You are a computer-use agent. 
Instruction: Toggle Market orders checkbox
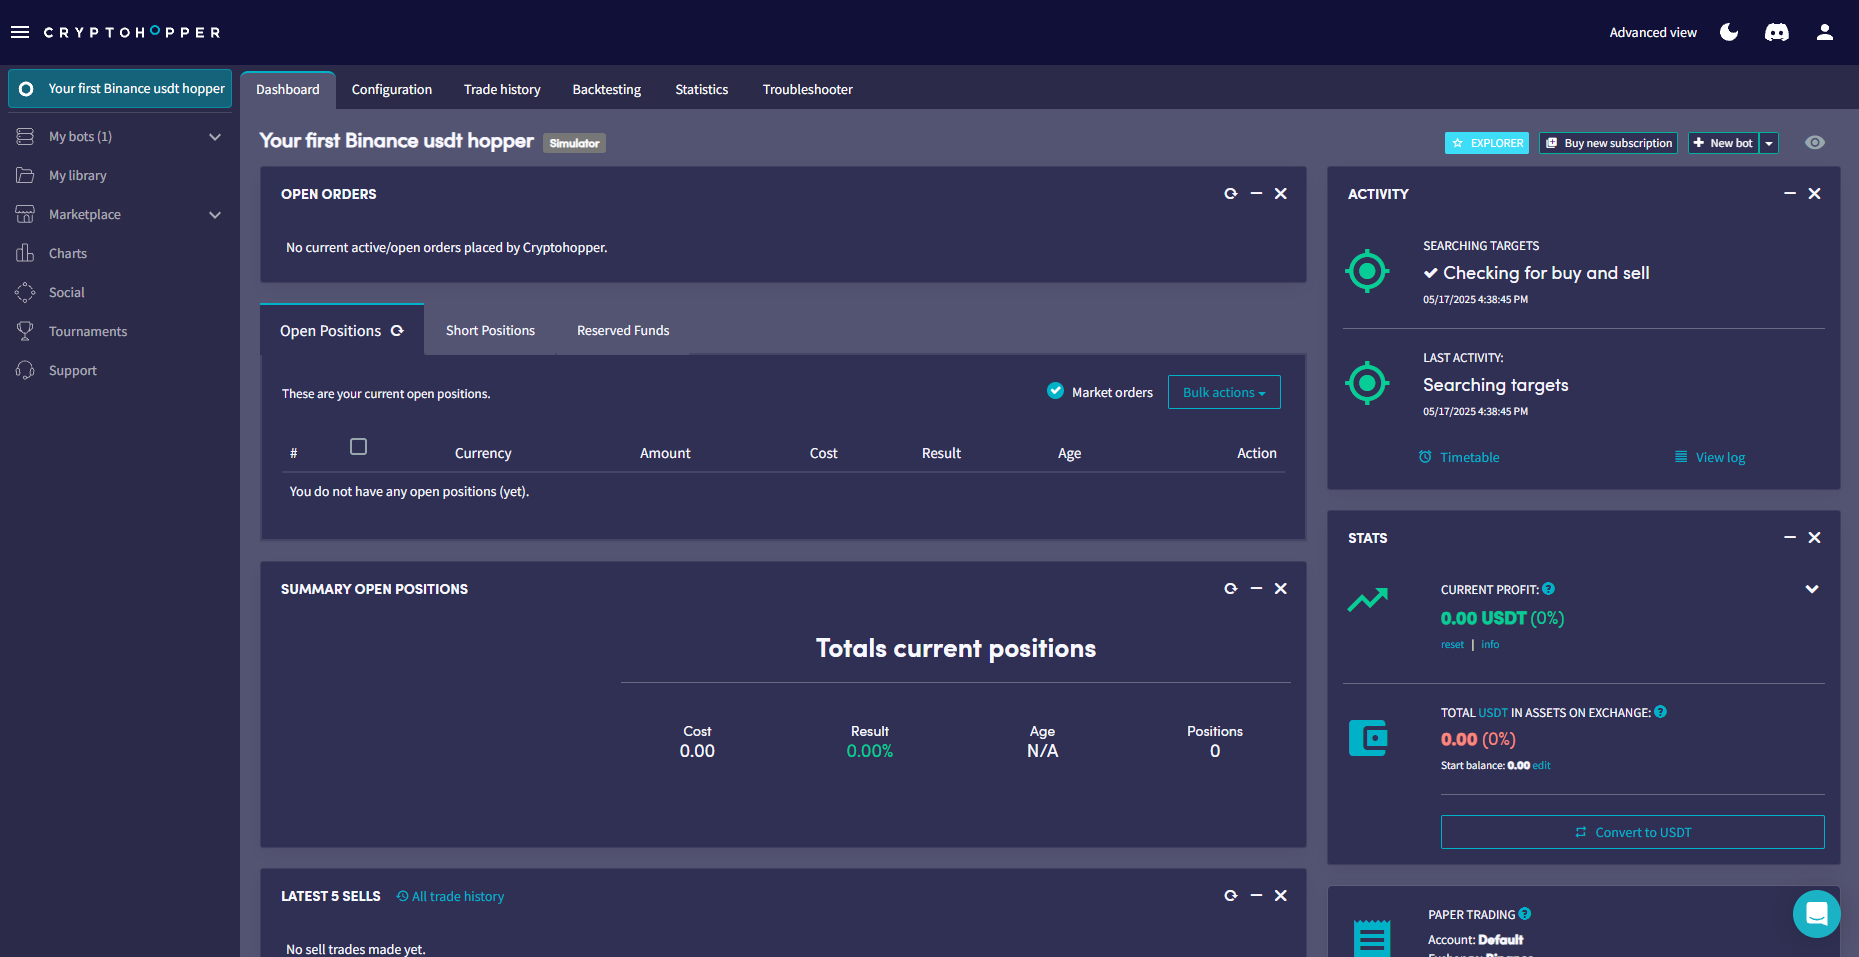(x=1055, y=391)
